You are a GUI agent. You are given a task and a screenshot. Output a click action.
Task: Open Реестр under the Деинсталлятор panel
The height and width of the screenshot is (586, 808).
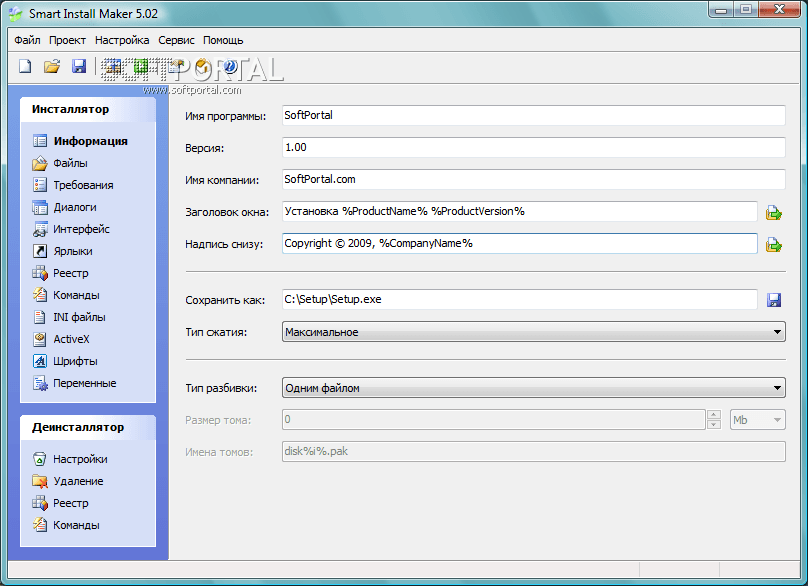(60, 503)
